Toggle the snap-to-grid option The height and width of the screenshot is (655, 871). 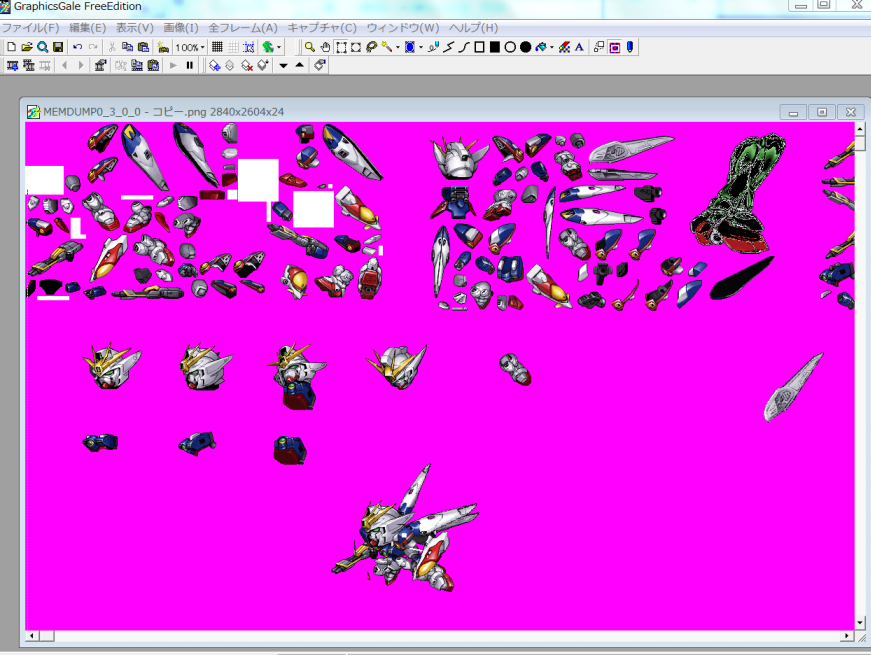pyautogui.click(x=249, y=47)
